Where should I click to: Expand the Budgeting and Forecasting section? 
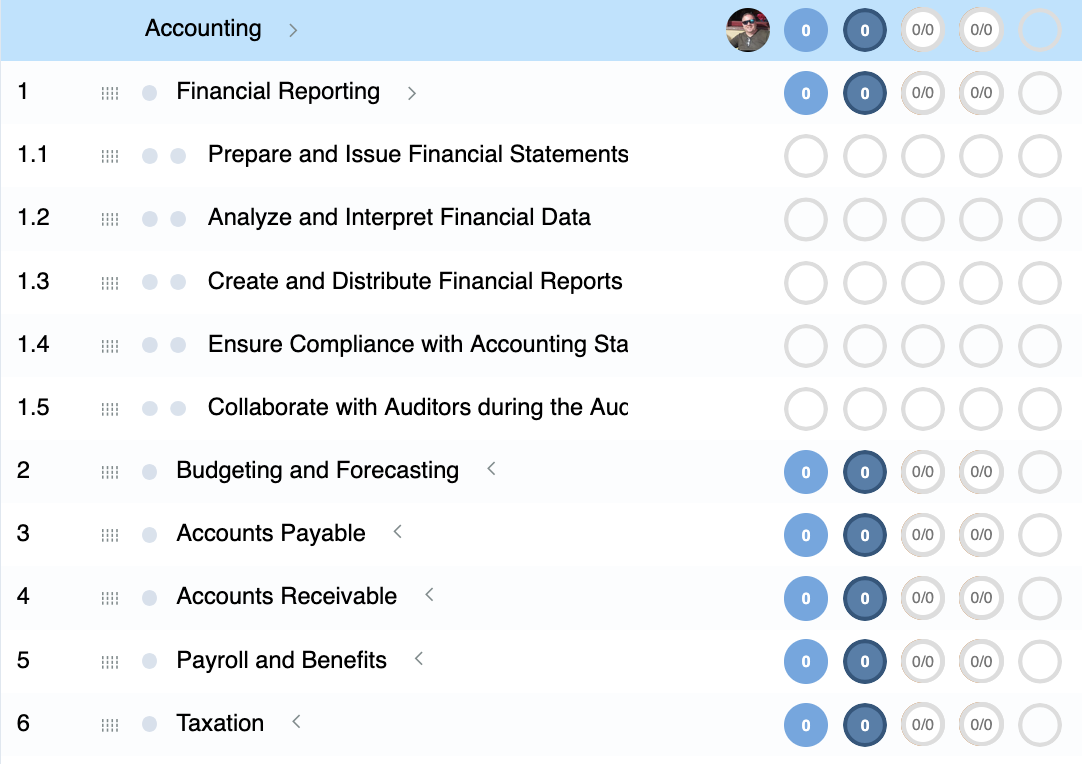click(x=491, y=468)
